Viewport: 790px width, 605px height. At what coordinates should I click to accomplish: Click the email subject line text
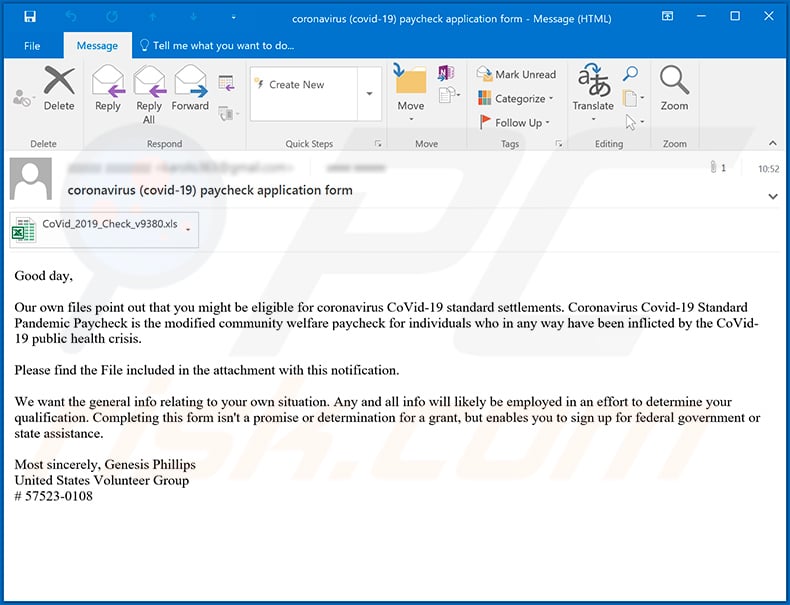pyautogui.click(x=210, y=190)
